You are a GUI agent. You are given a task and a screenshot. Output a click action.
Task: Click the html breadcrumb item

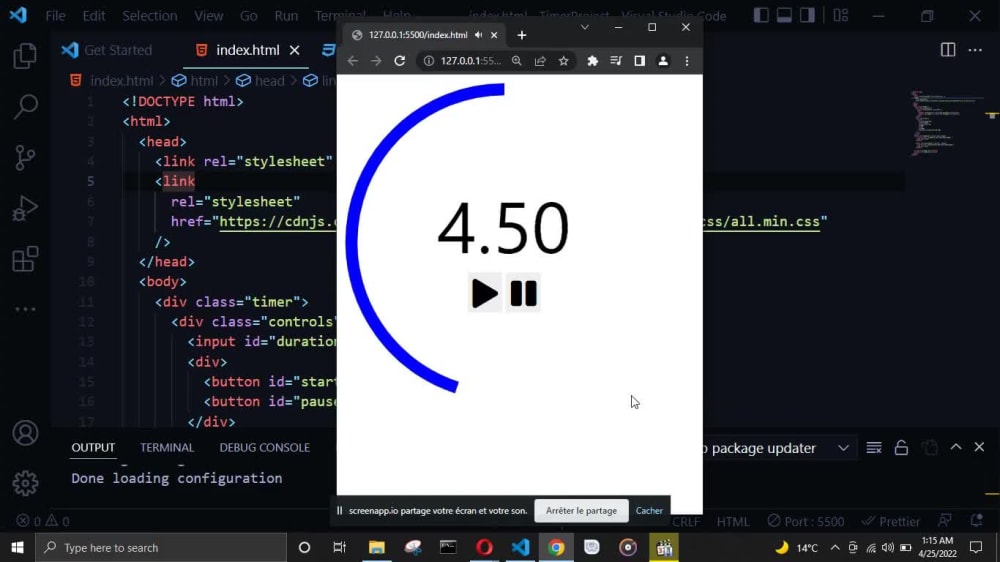195,81
